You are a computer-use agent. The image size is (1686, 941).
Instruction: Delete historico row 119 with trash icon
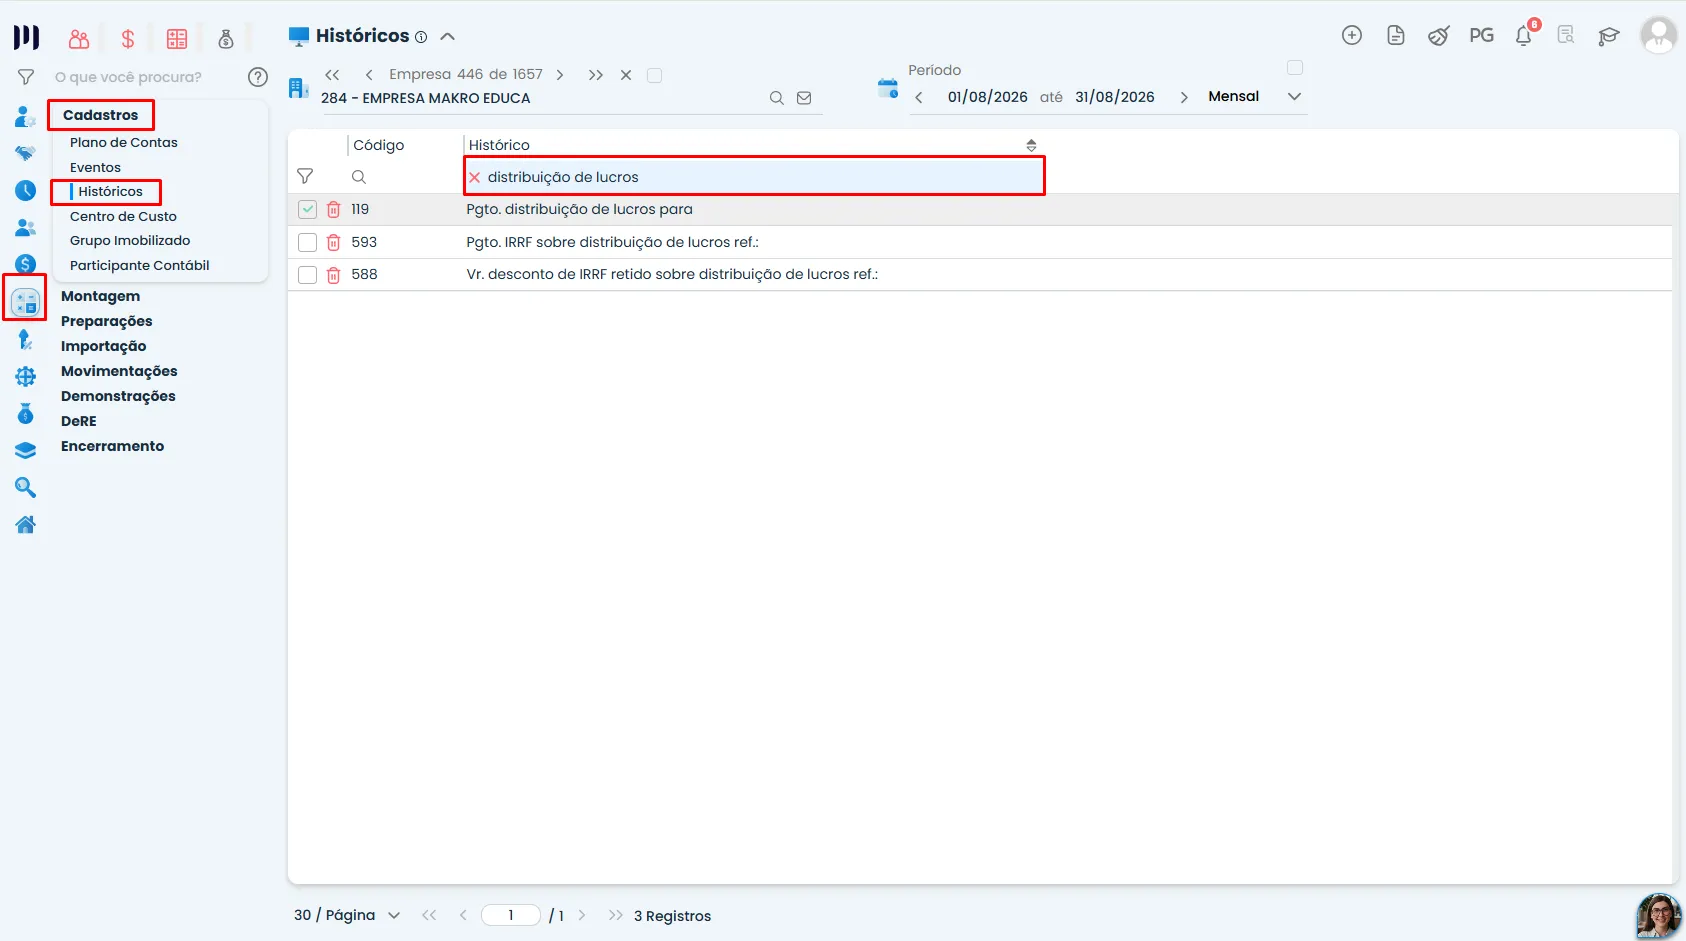point(334,210)
